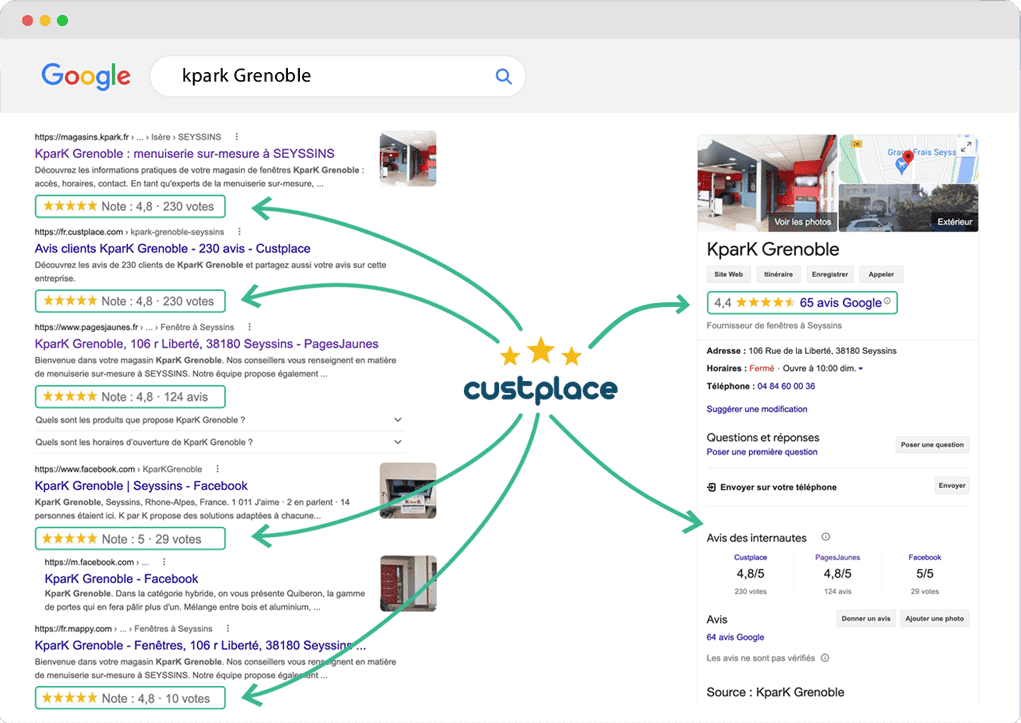
Task: Click info icon next to 65 avis Google
Action: pos(887,301)
